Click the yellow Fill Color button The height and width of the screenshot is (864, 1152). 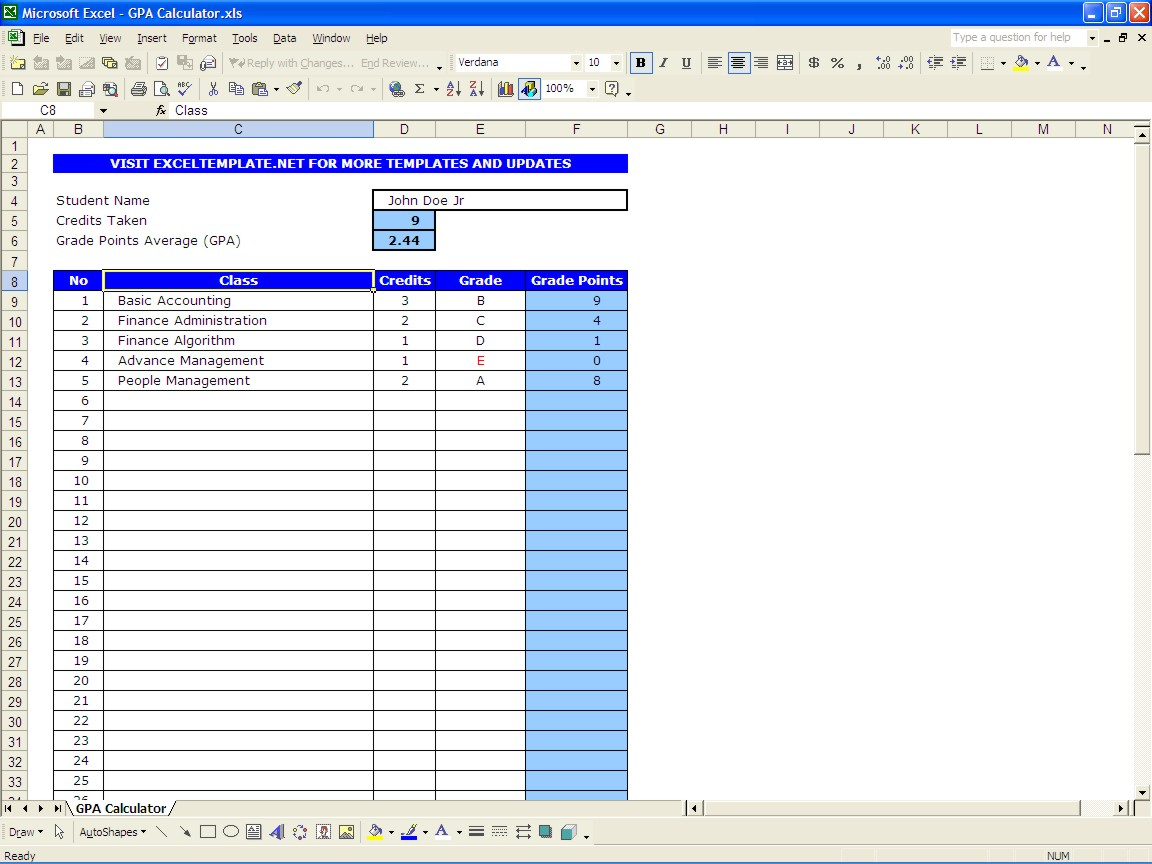[1020, 63]
